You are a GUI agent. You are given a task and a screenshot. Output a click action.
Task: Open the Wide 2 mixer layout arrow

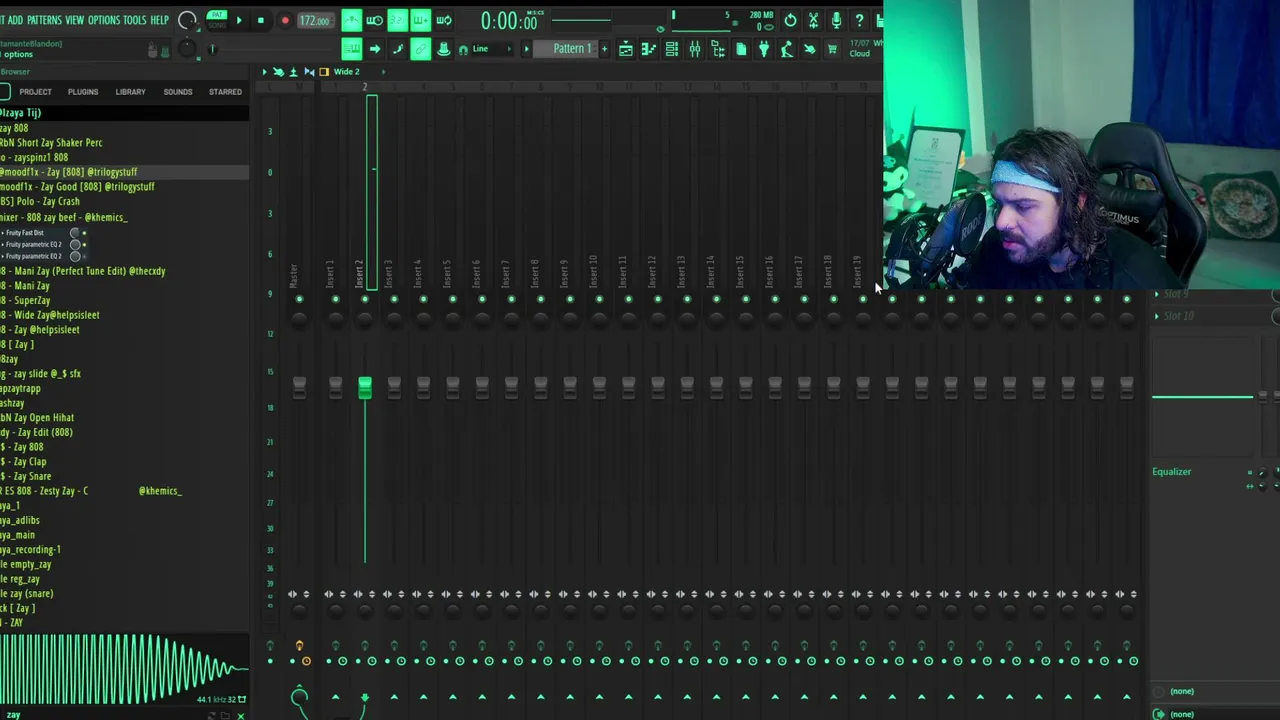tap(383, 72)
